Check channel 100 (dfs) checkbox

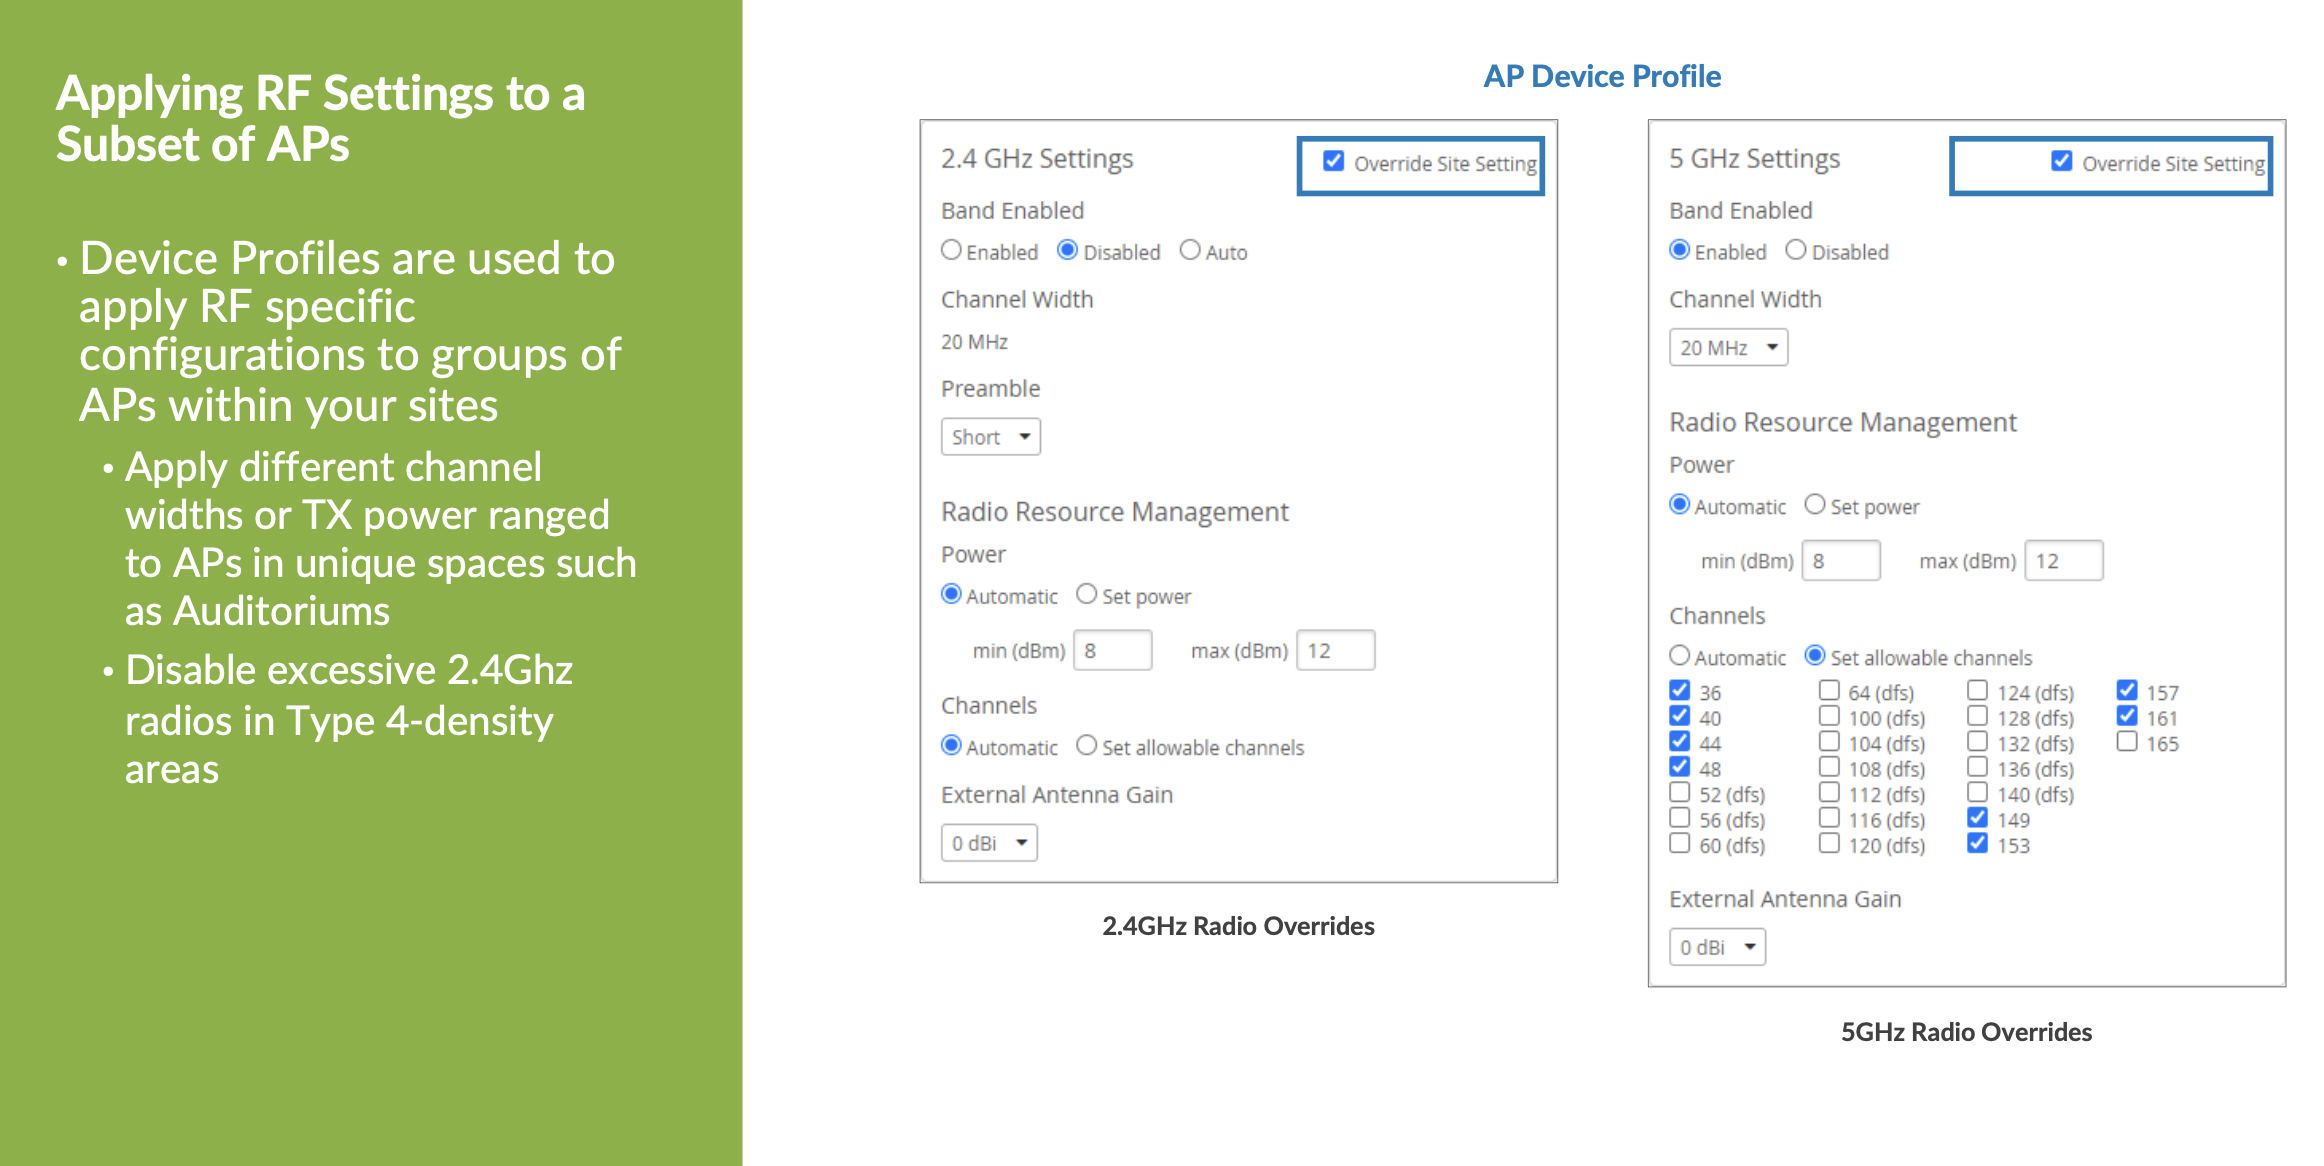pyautogui.click(x=1829, y=716)
